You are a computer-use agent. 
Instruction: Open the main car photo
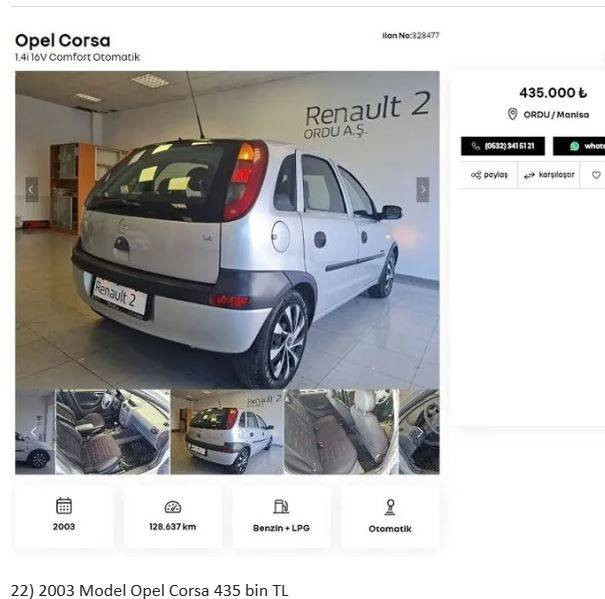click(x=227, y=230)
